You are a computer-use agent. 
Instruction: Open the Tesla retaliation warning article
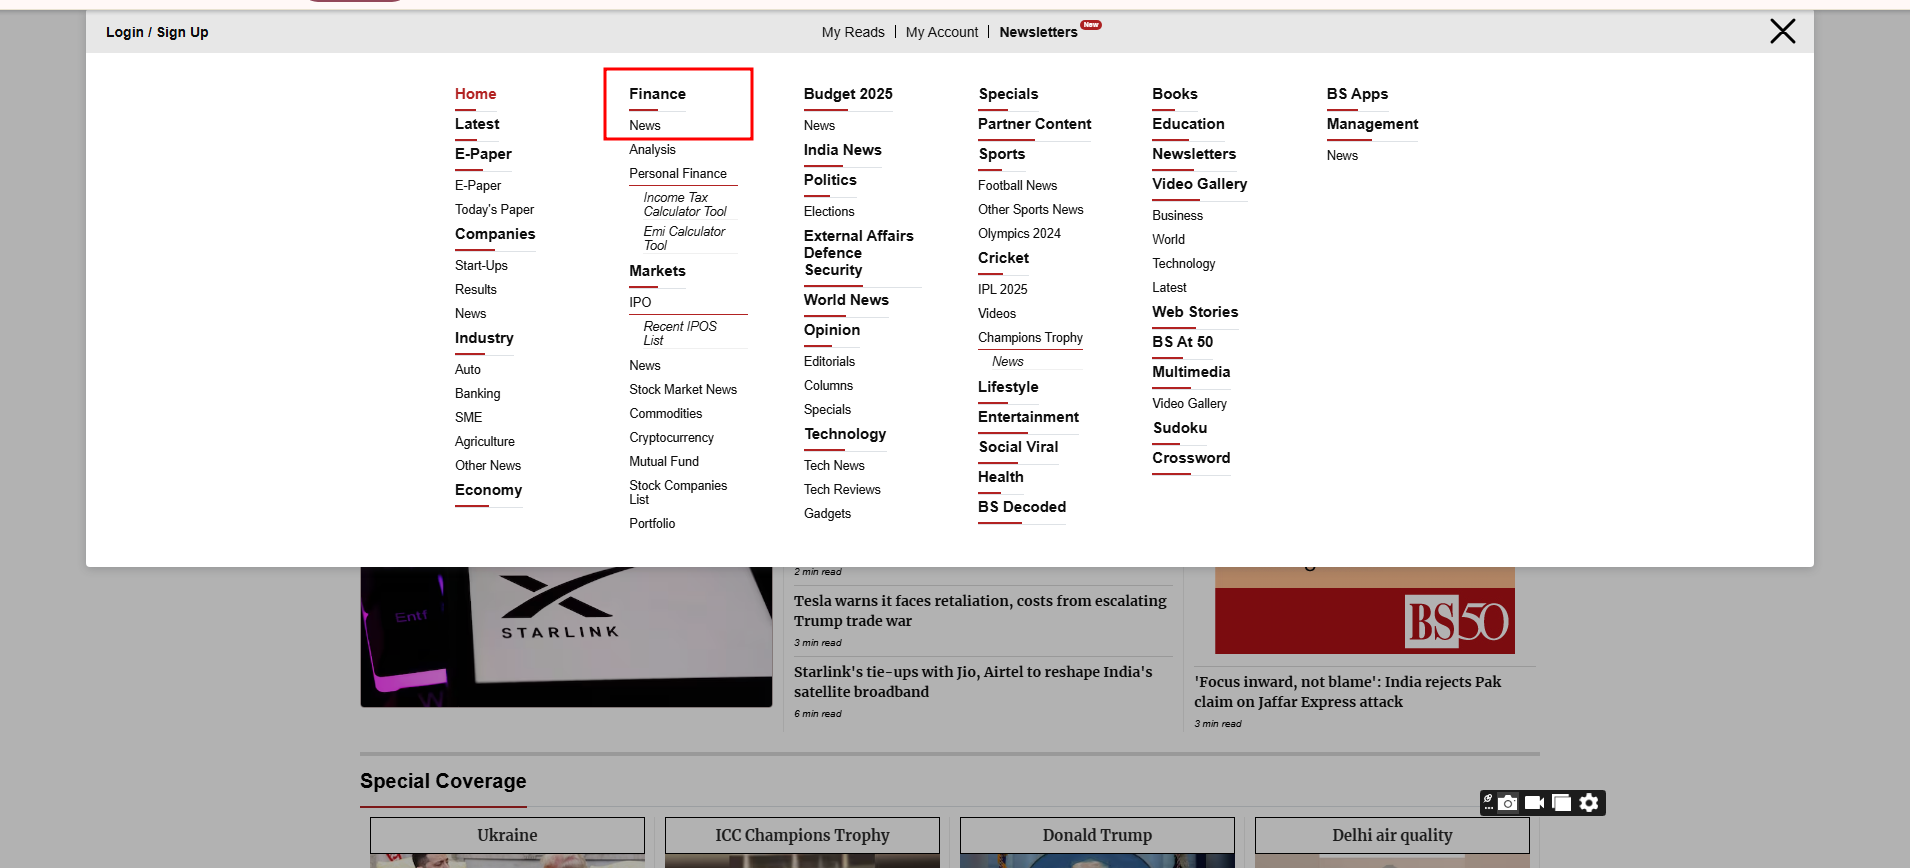coord(980,610)
